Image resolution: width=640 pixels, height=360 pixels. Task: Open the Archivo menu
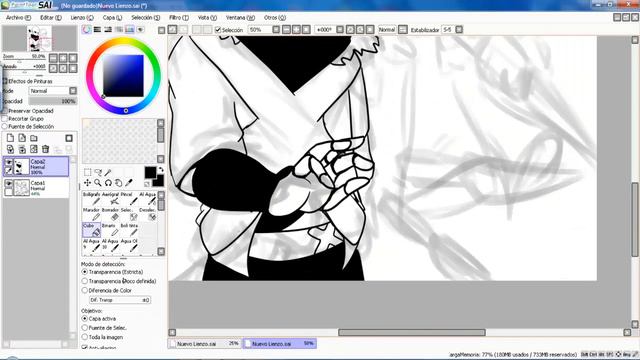click(18, 18)
